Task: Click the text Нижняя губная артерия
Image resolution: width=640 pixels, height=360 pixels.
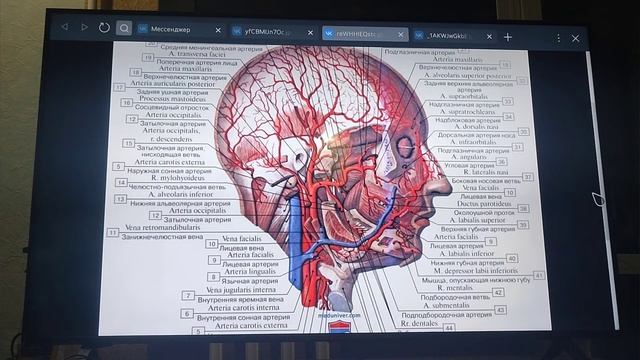Action: point(467,262)
